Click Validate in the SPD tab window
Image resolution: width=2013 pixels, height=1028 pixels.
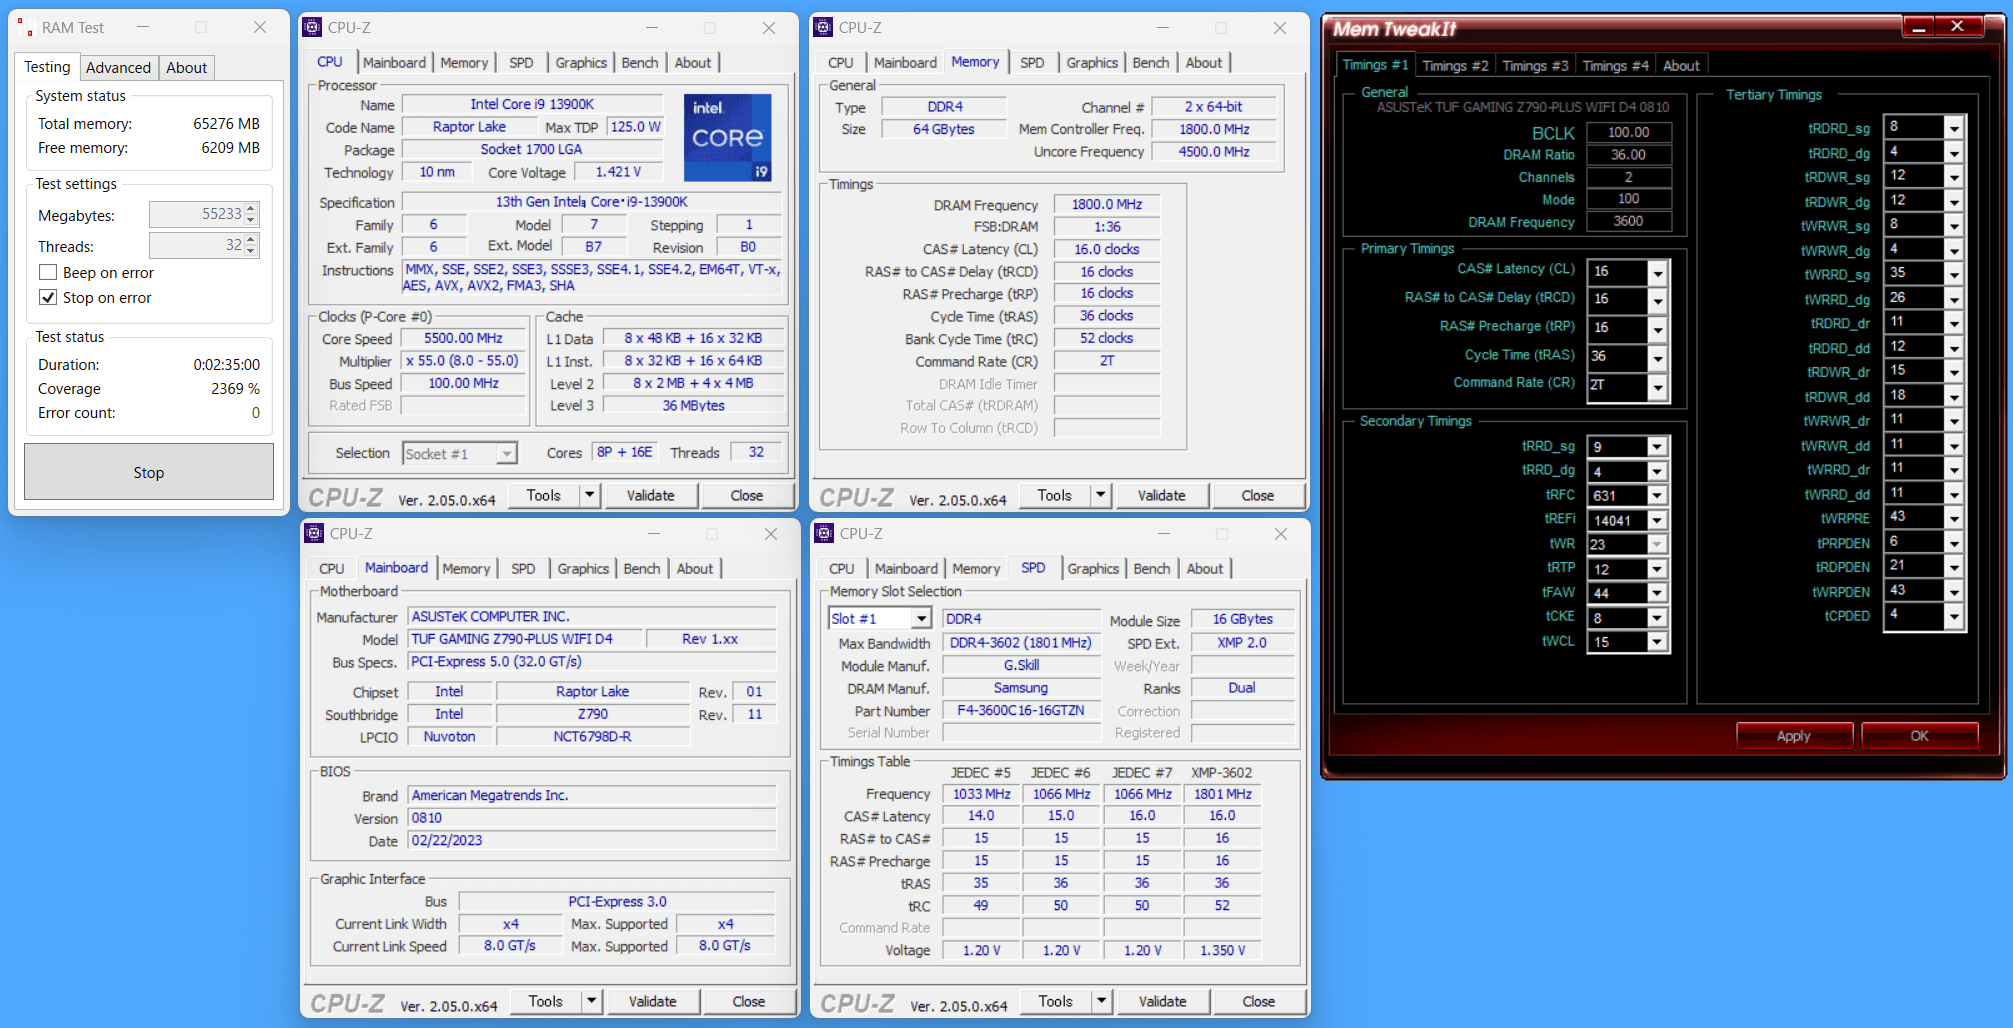coord(1163,1001)
